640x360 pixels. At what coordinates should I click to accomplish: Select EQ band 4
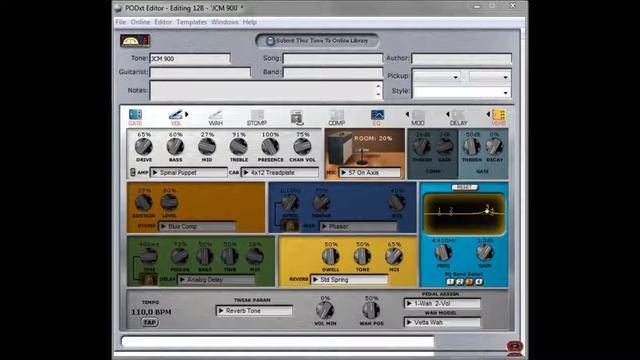479,282
